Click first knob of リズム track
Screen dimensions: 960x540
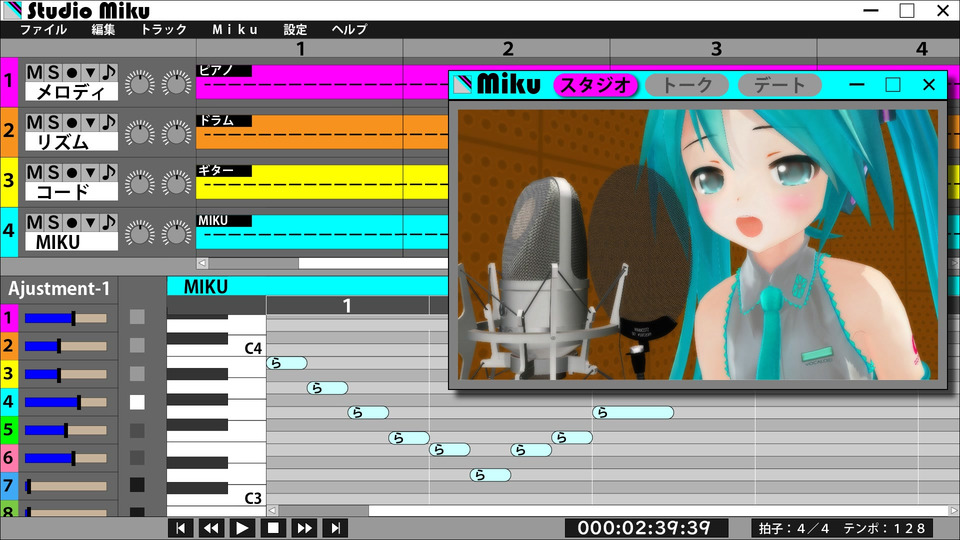[140, 133]
